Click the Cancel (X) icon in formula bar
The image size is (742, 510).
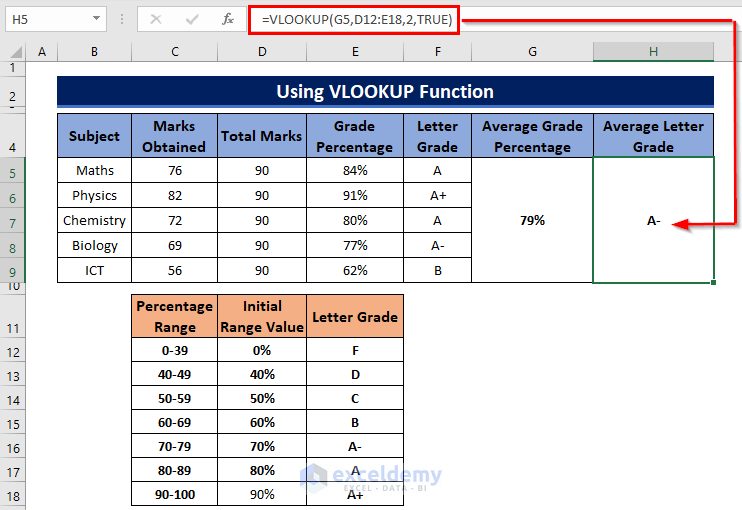(156, 19)
